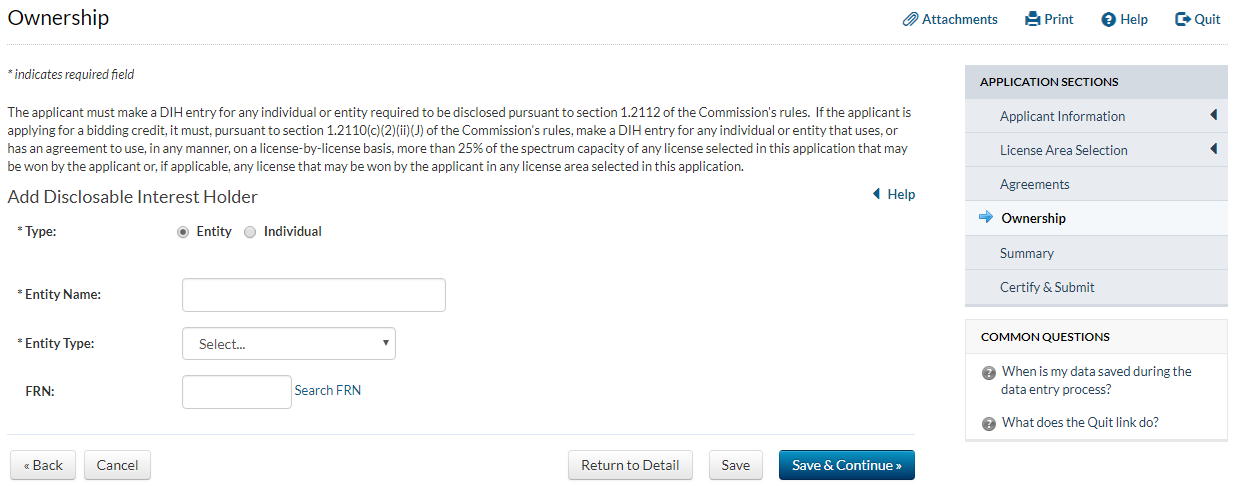Expand the Applicant Information section arrow

click(1213, 116)
